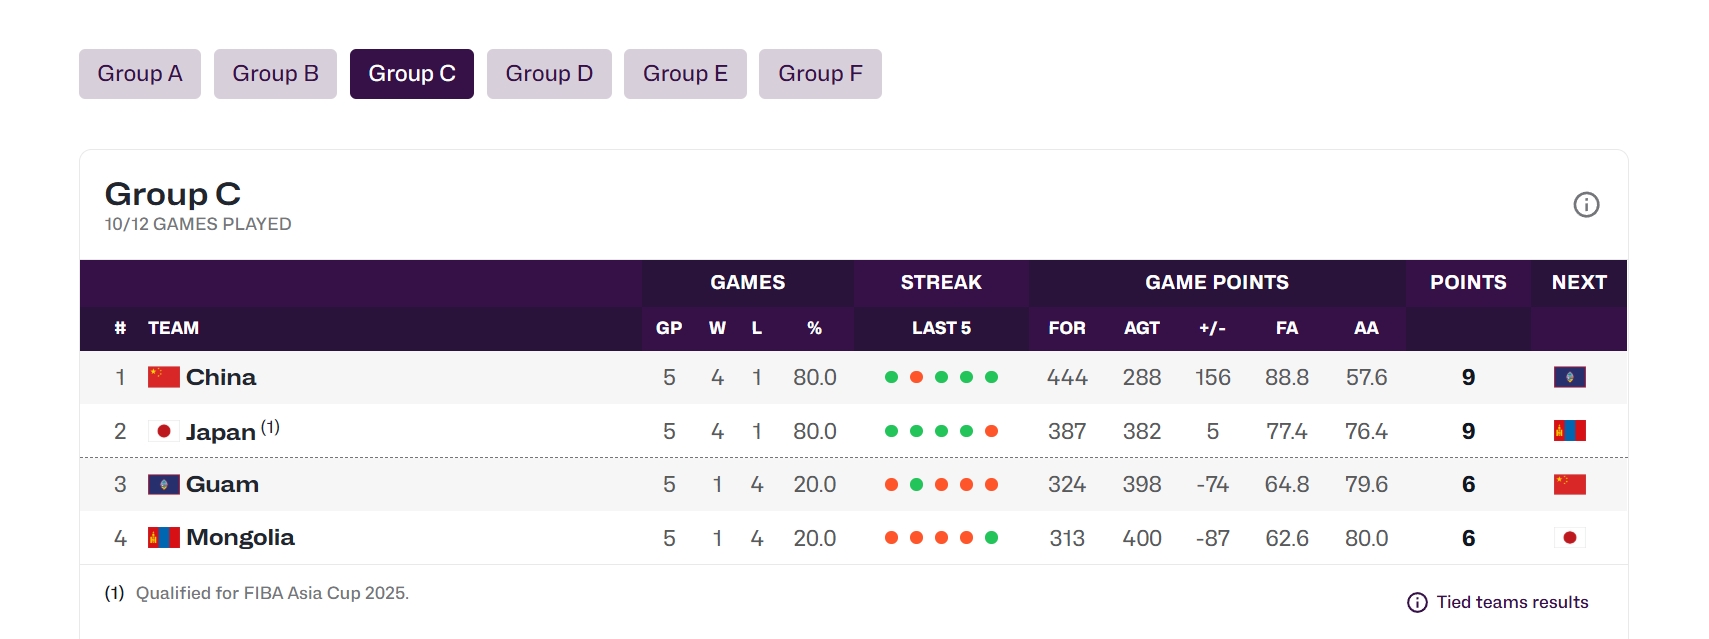The width and height of the screenshot is (1709, 639).
Task: Click the Tied teams results info icon
Action: (1417, 602)
